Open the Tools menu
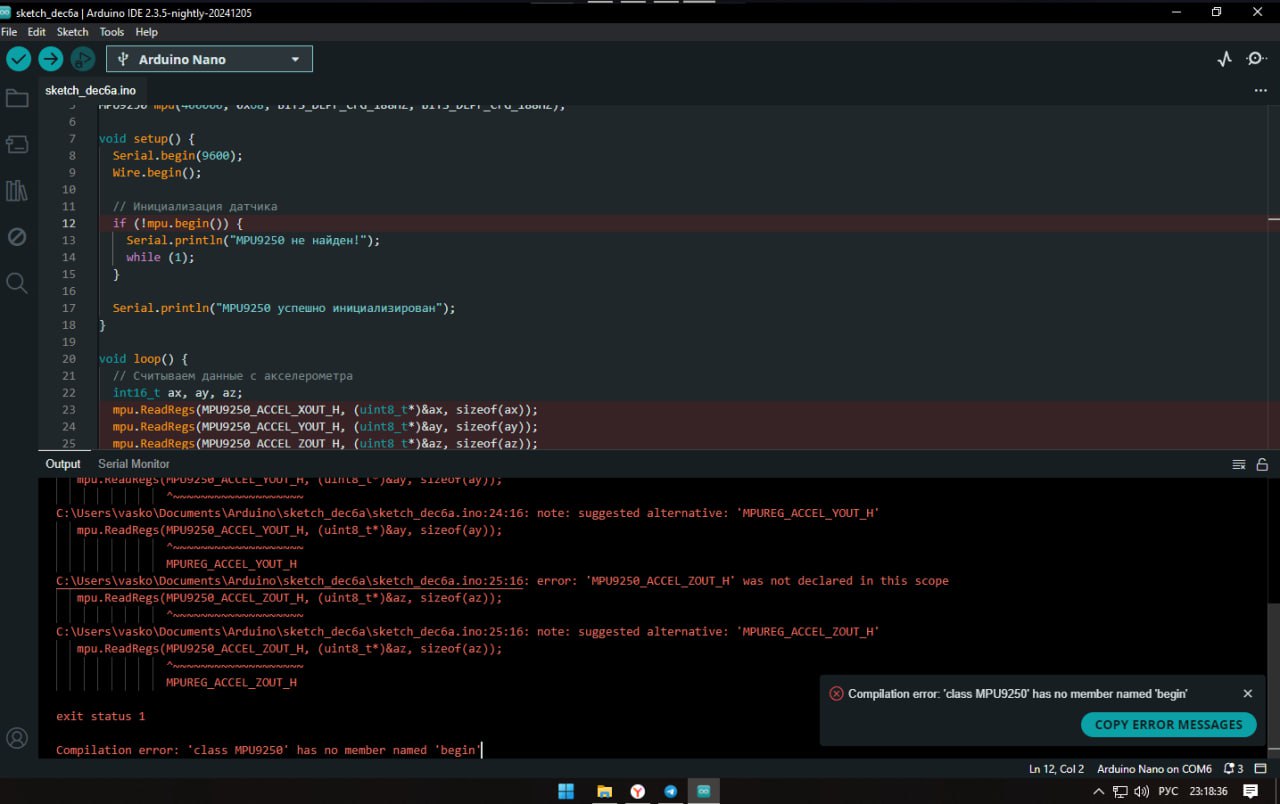The width and height of the screenshot is (1280, 804). 112,32
